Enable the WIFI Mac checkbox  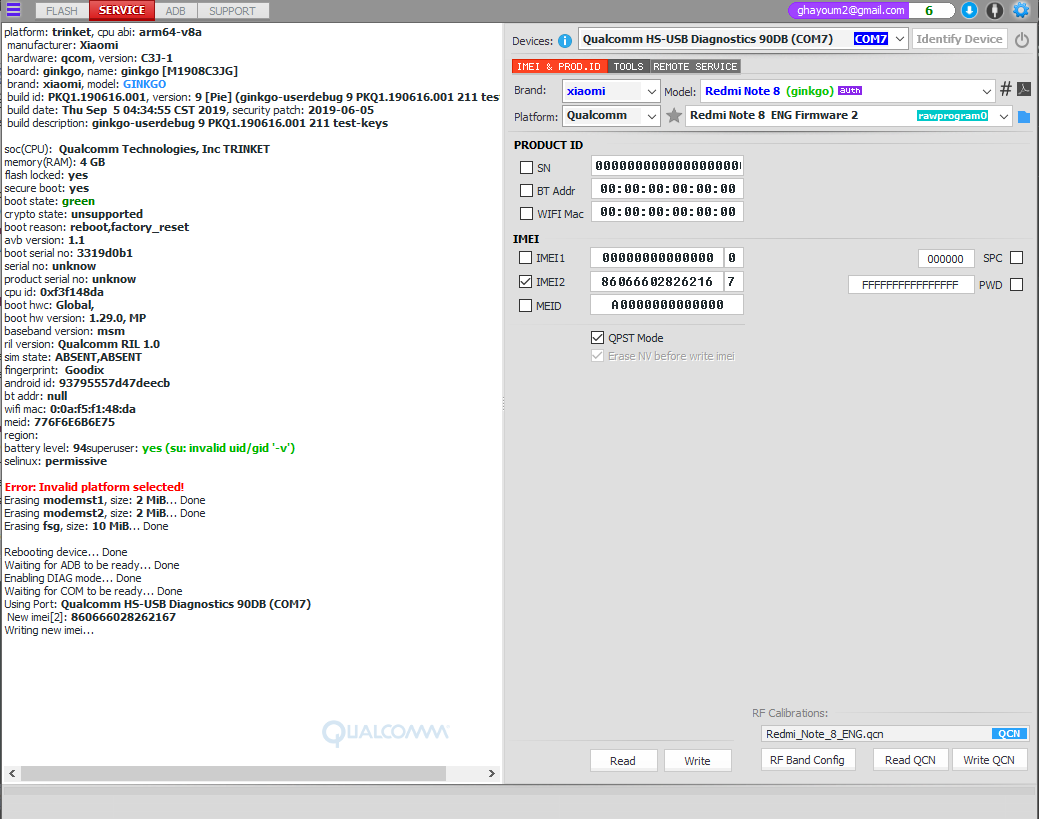point(526,213)
